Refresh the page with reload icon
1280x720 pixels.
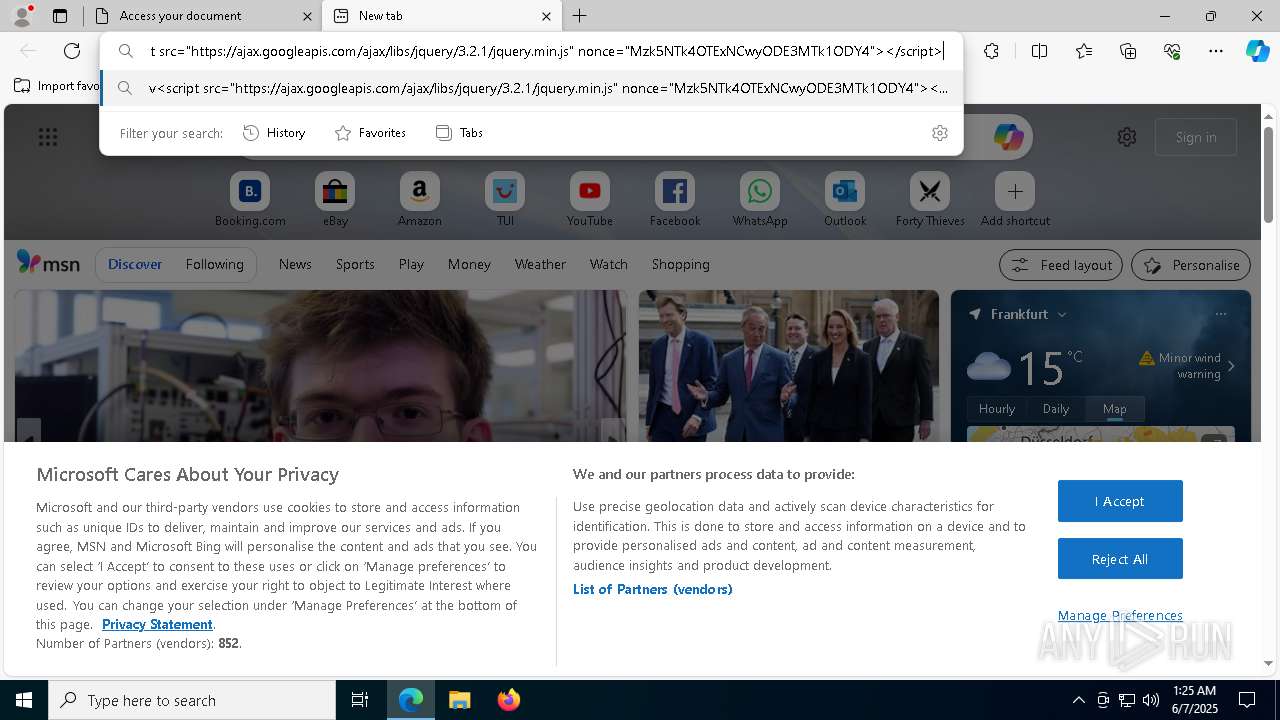(x=72, y=51)
